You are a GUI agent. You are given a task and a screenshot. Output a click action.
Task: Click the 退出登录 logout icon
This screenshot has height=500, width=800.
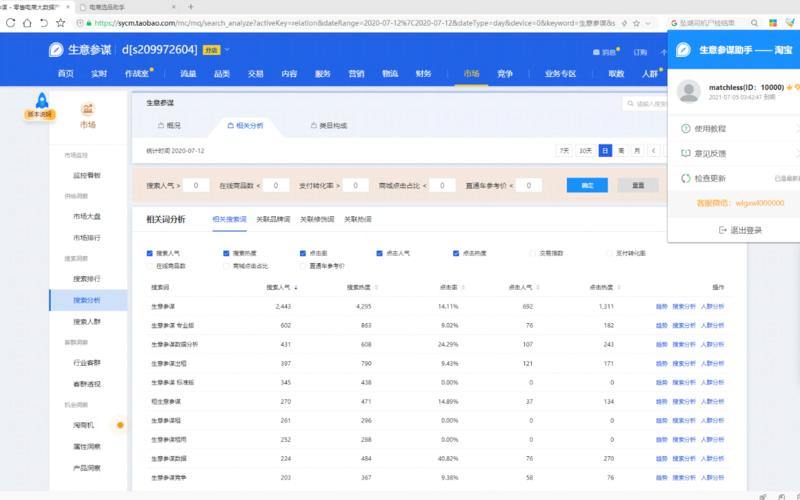[722, 230]
